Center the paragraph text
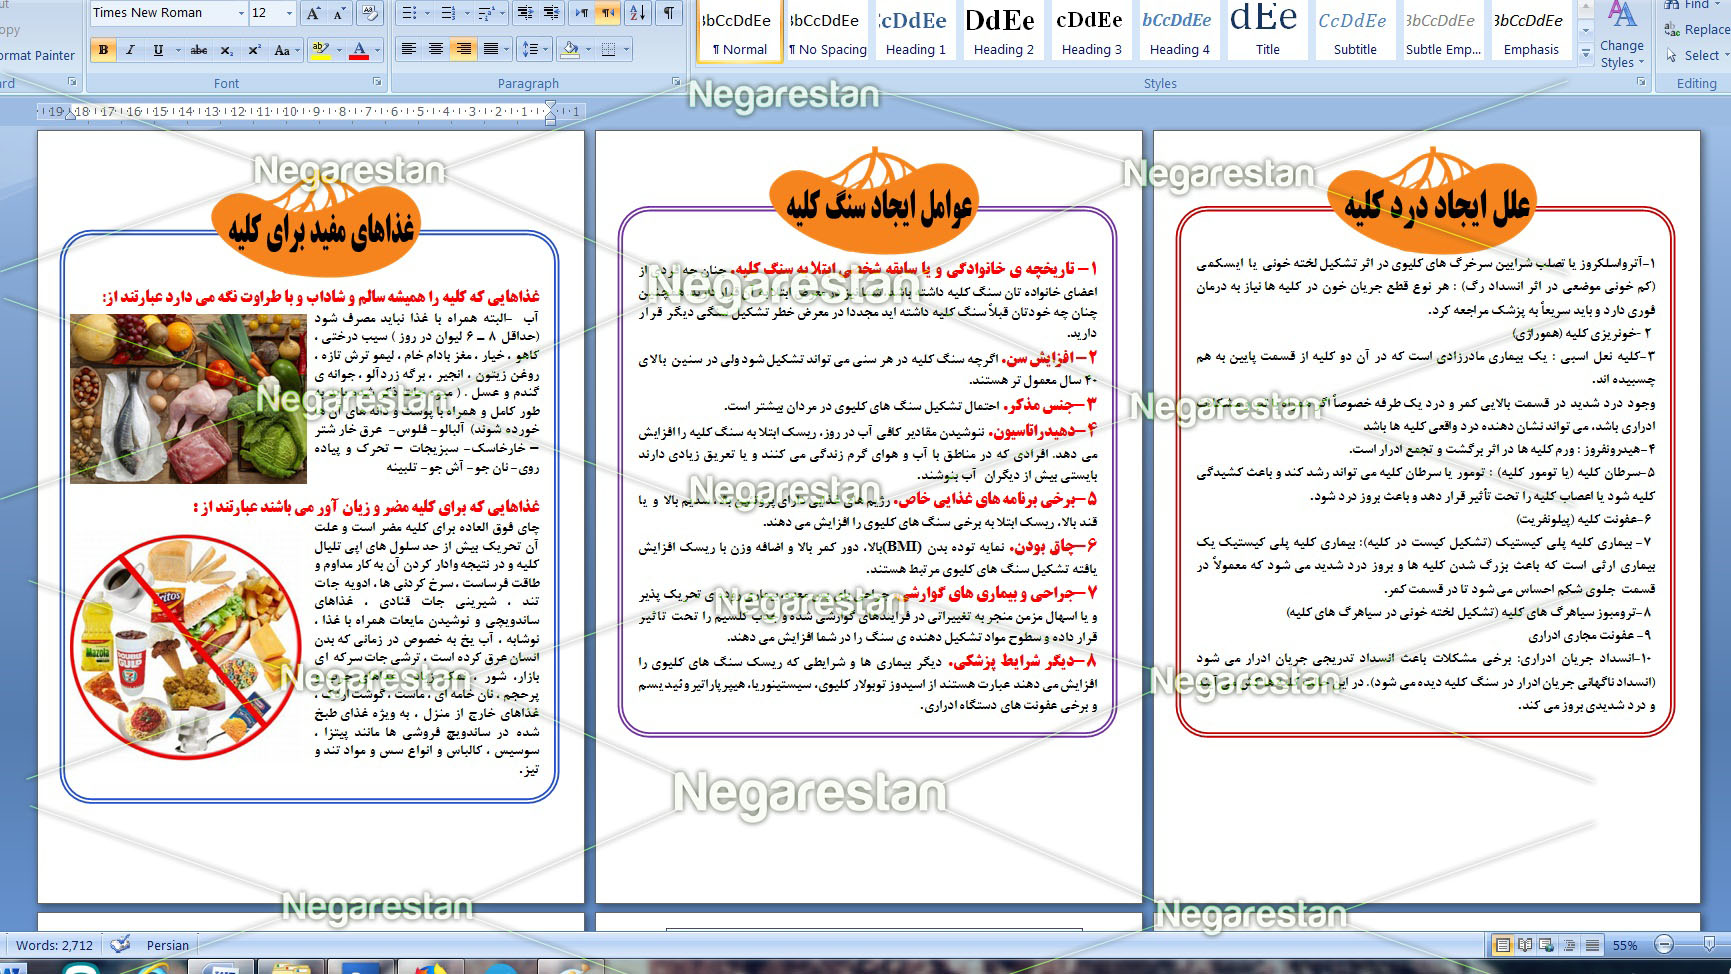The image size is (1731, 974). click(x=435, y=49)
